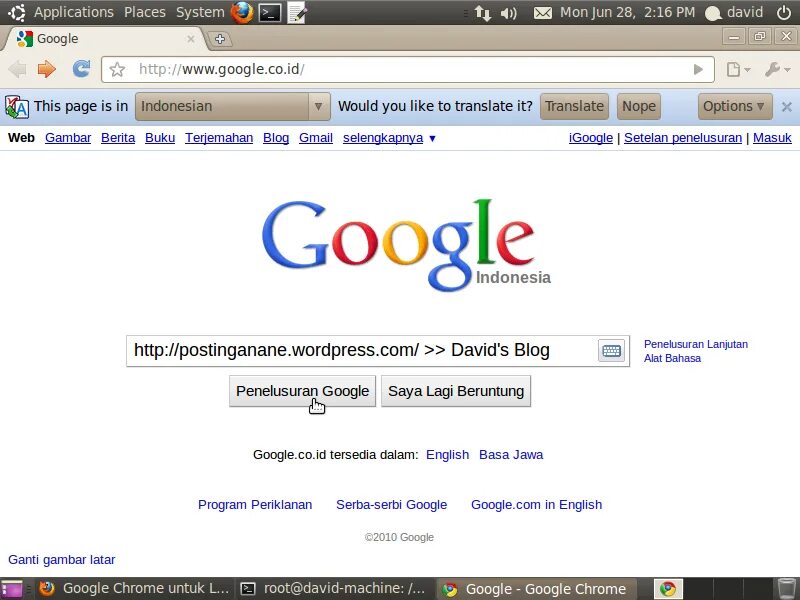800x600 pixels.
Task: Click the Penelusuran Google button
Action: [x=302, y=391]
